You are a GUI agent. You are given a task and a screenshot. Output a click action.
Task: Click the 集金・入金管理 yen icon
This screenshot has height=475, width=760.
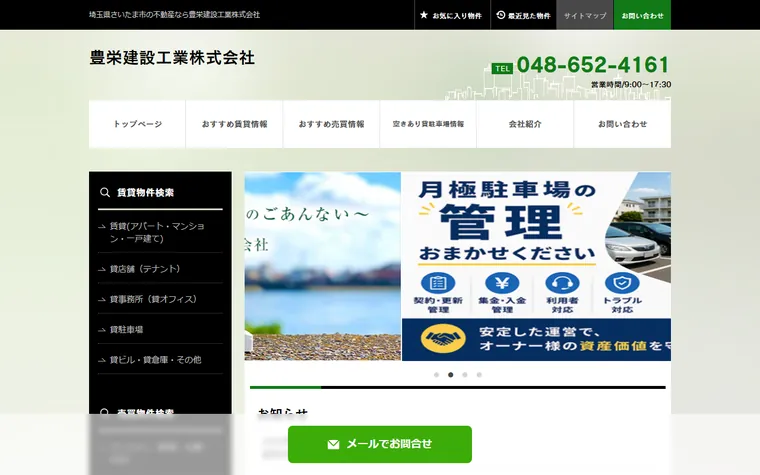[x=502, y=283]
